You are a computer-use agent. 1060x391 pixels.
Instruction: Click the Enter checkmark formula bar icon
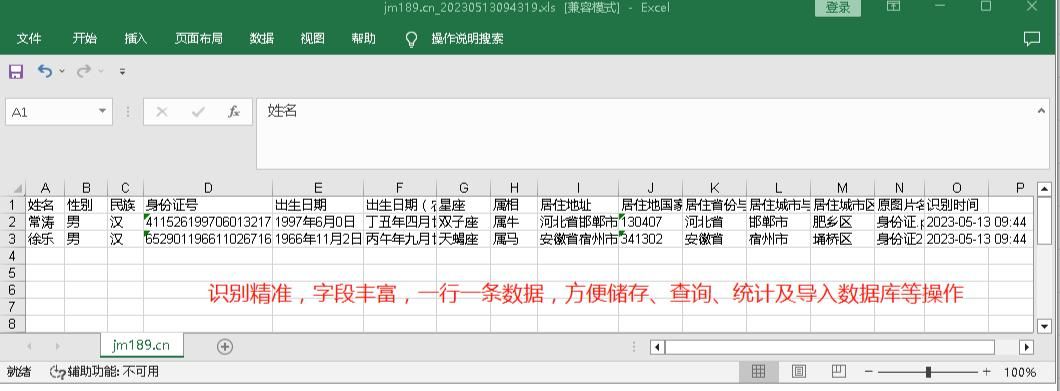[x=198, y=112]
